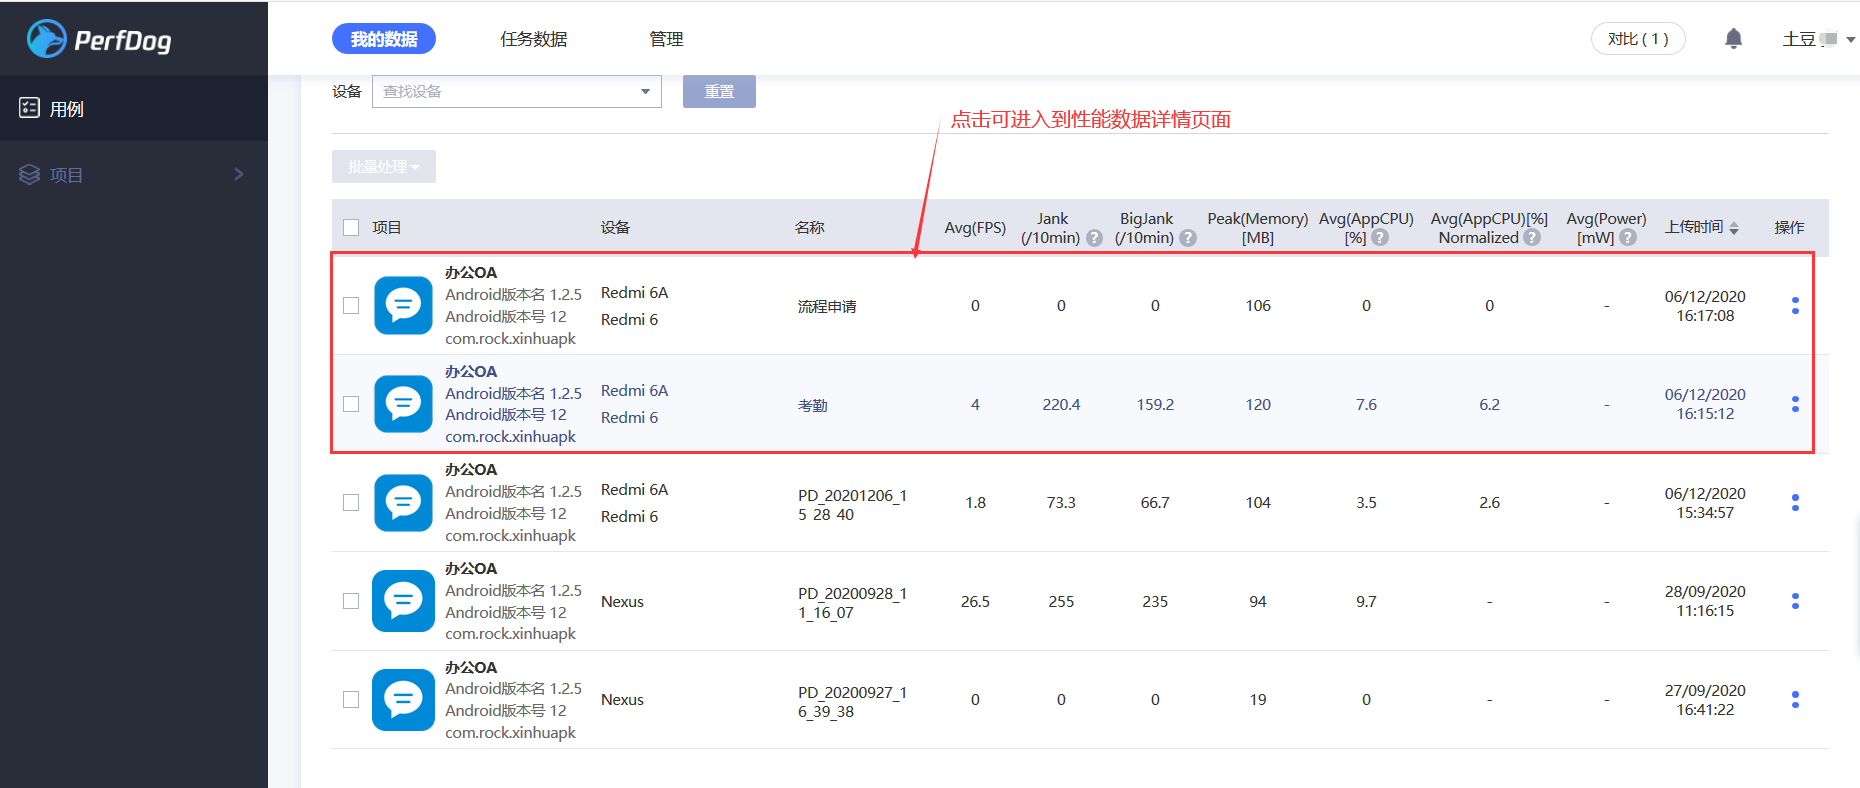Select checkbox for the 考勤 record
The image size is (1860, 788).
pos(351,404)
